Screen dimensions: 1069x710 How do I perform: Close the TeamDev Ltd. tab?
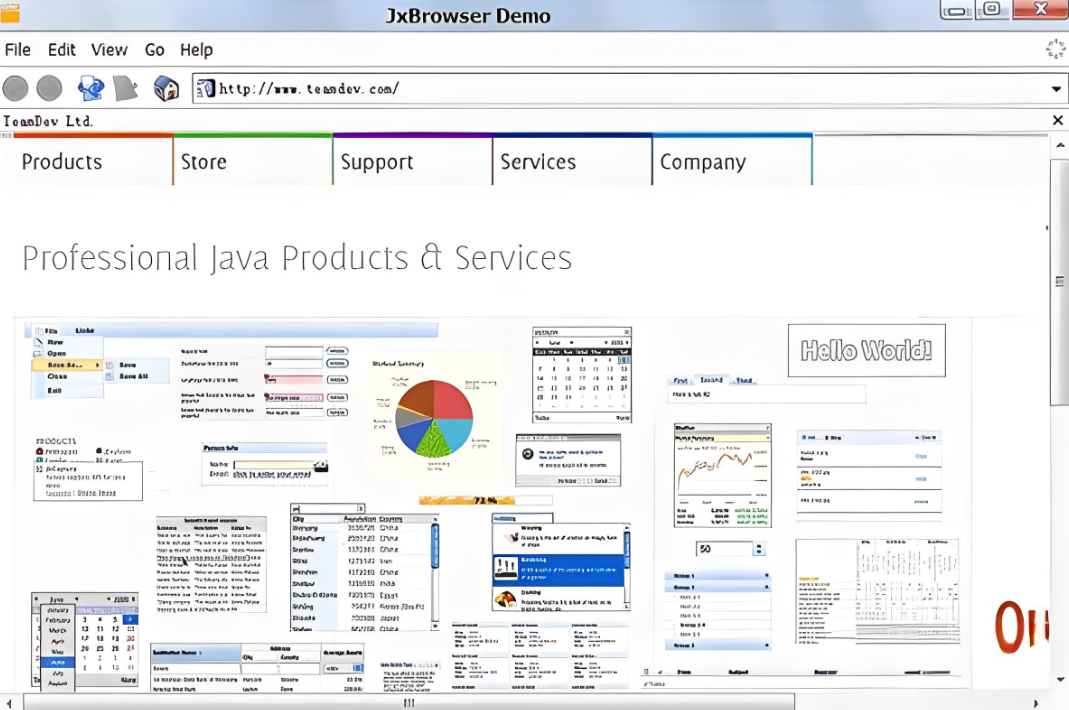pos(1057,121)
